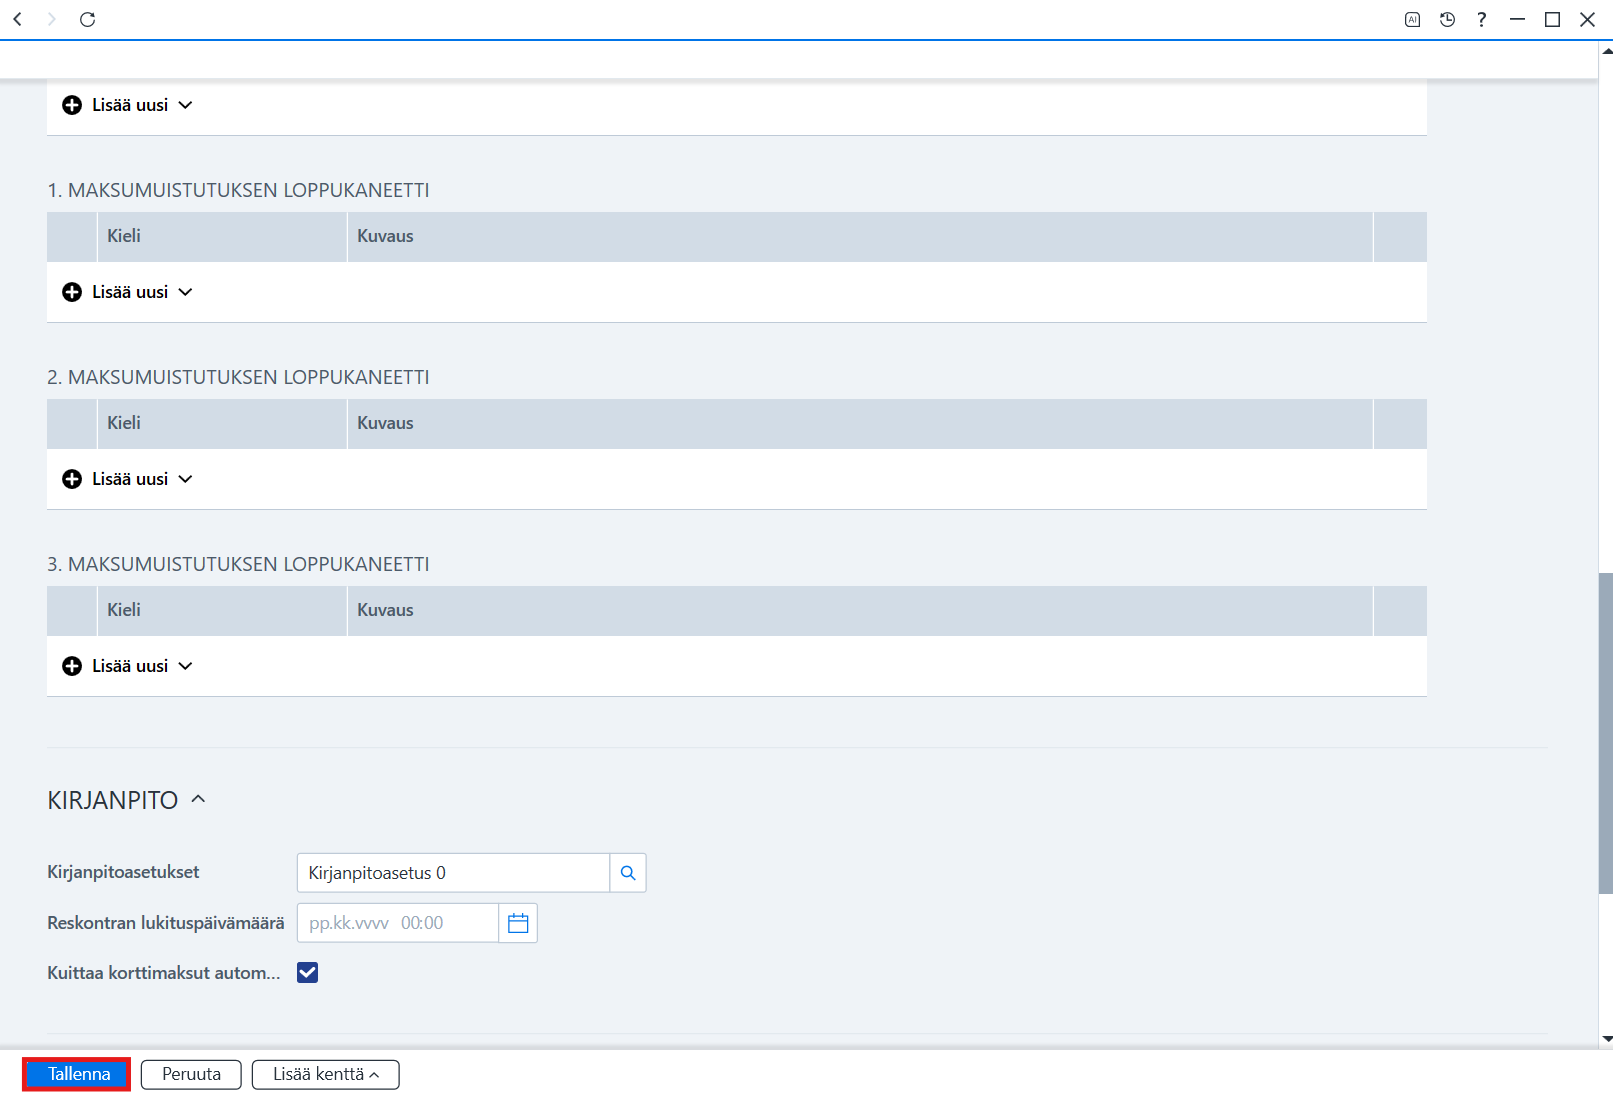Click the Reskontran lukituspäivämäärä date field
The width and height of the screenshot is (1613, 1096).
398,923
